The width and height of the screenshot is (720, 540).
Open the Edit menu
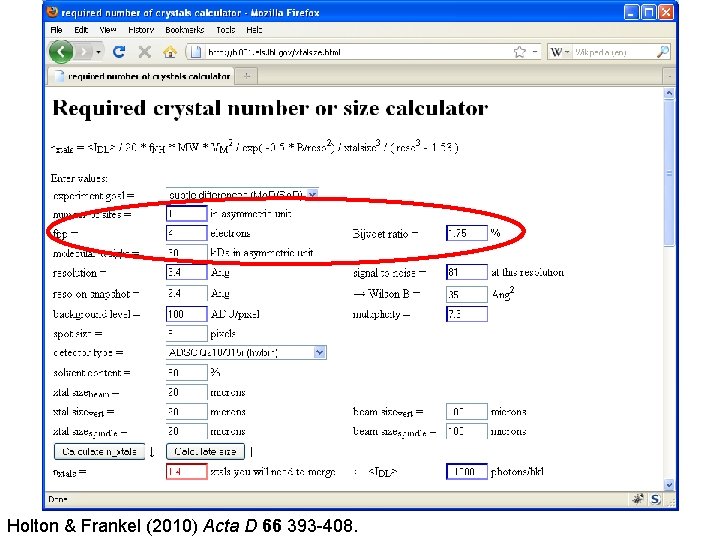click(81, 30)
